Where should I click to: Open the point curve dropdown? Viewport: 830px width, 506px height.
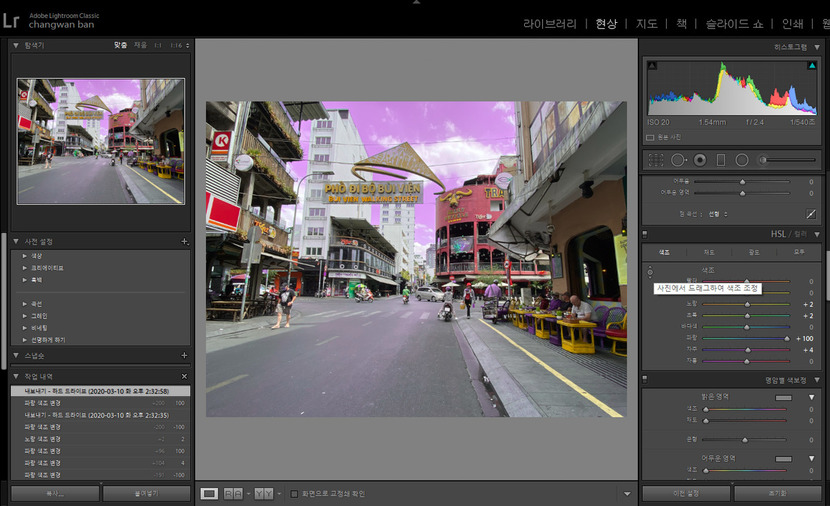coord(718,214)
